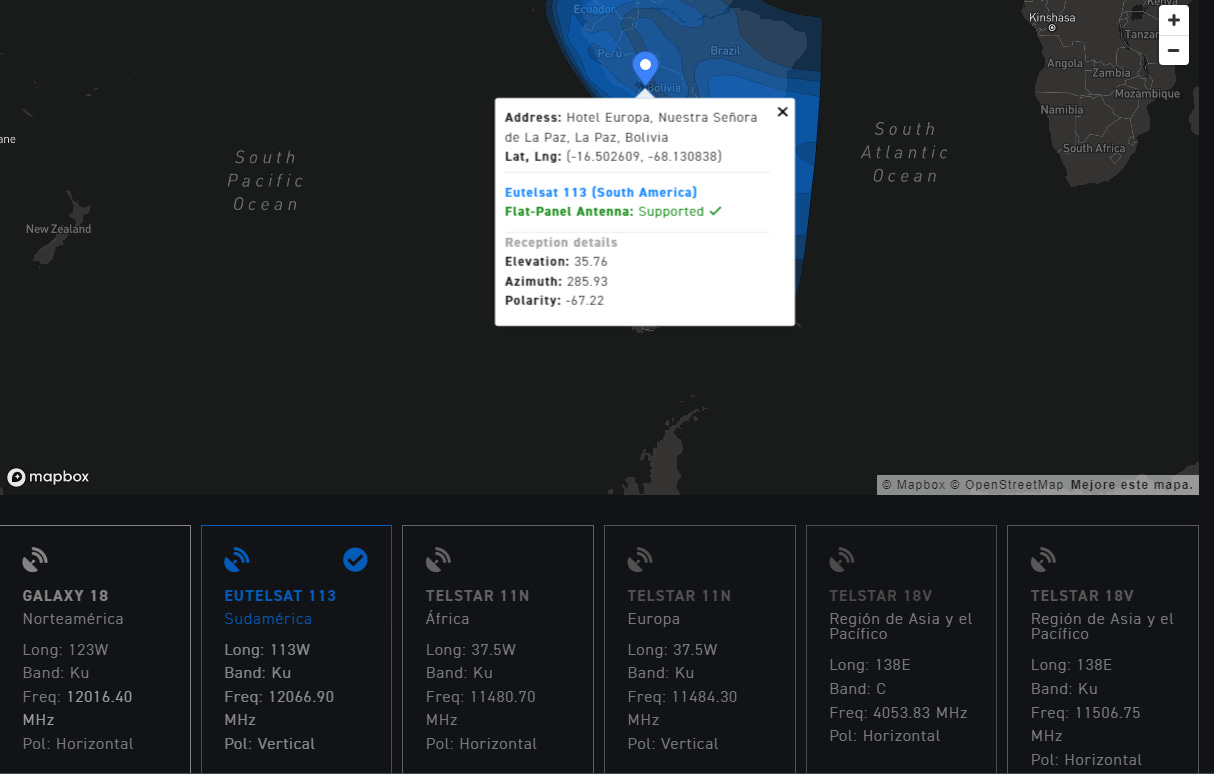The image size is (1214, 774).
Task: Click the Flat-Panel Antenna Supported line
Action: 613,211
